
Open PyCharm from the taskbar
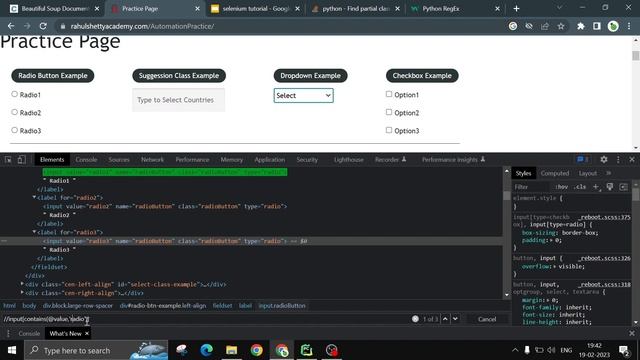(307, 350)
